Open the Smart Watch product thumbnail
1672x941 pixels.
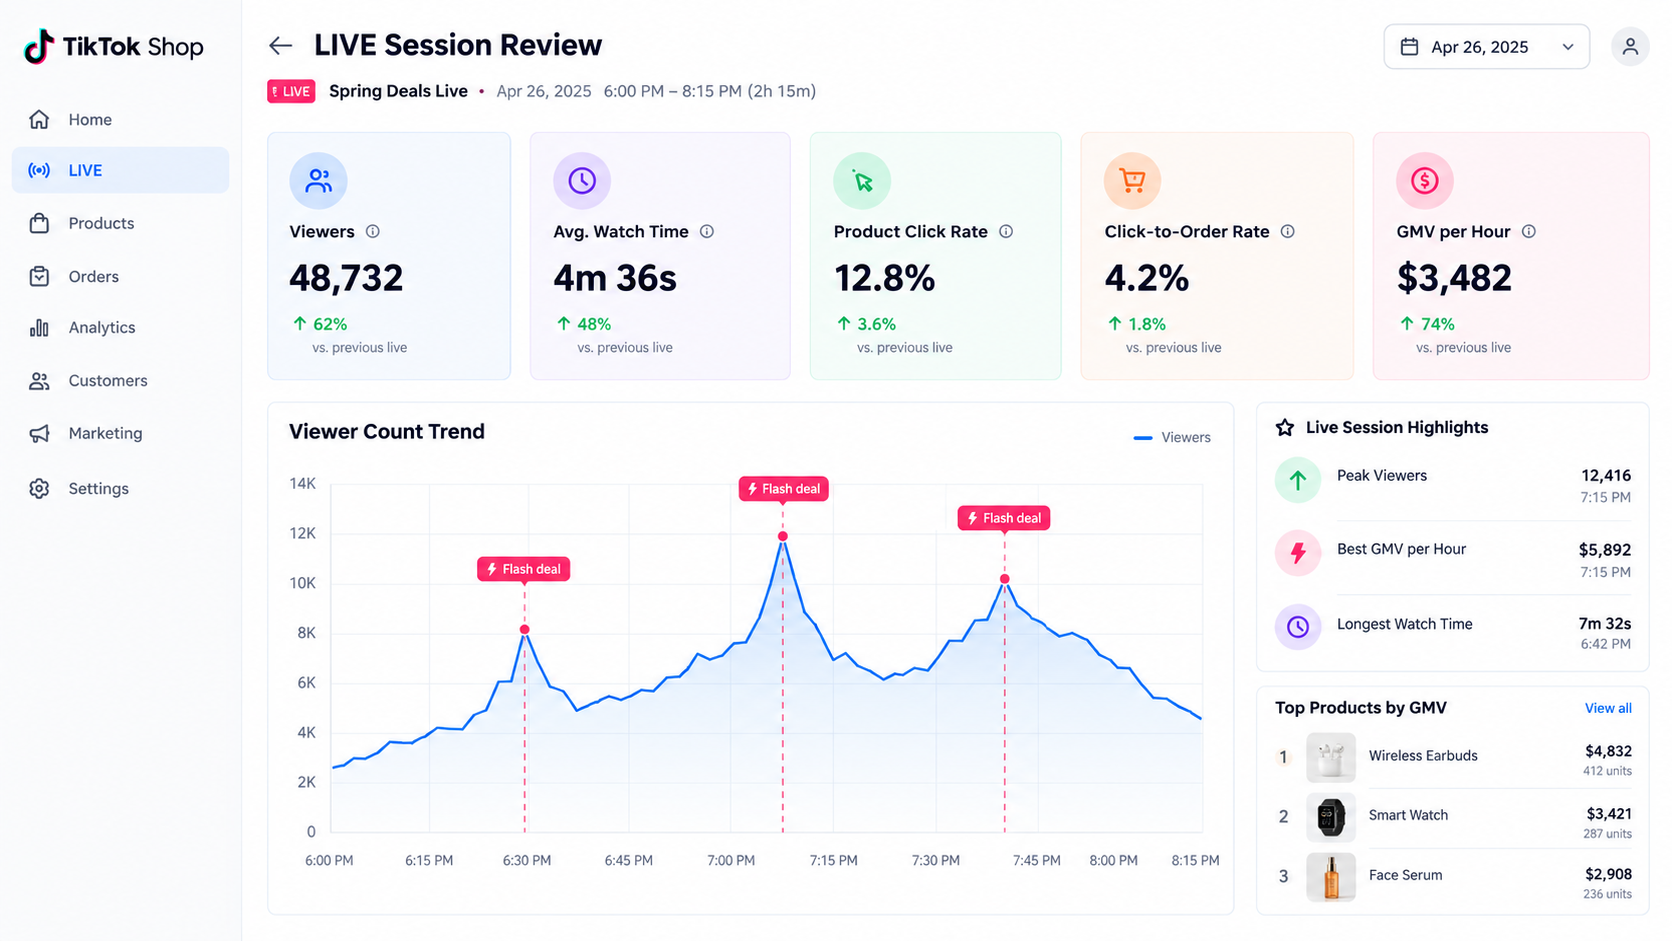point(1331,817)
